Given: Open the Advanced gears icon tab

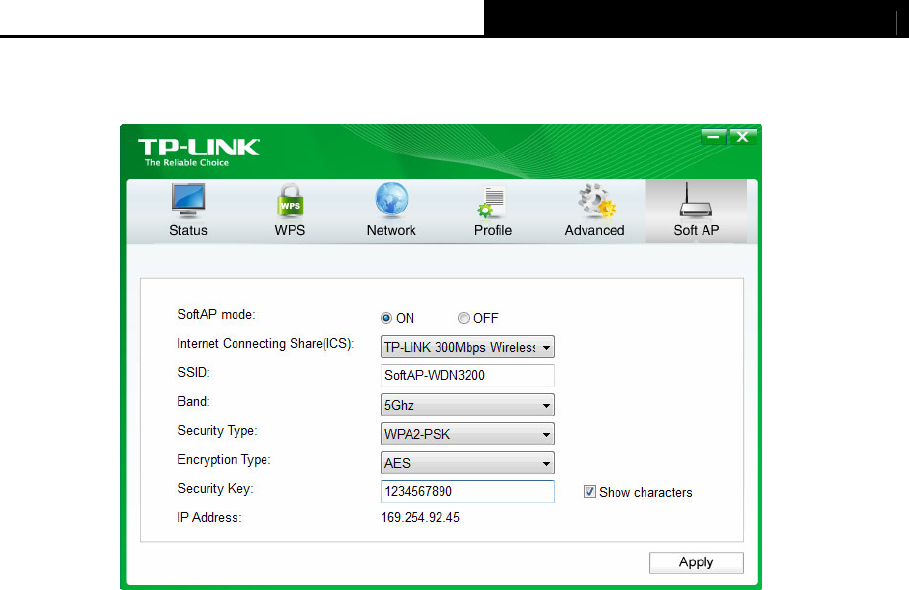Looking at the screenshot, I should pyautogui.click(x=594, y=210).
